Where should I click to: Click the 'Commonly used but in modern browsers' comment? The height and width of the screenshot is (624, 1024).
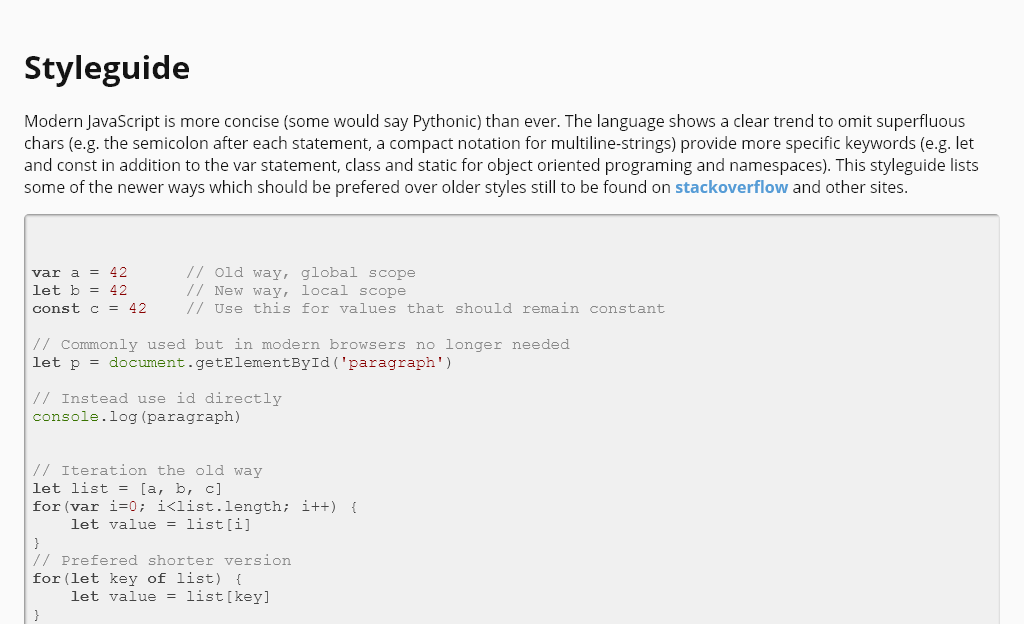click(x=301, y=345)
